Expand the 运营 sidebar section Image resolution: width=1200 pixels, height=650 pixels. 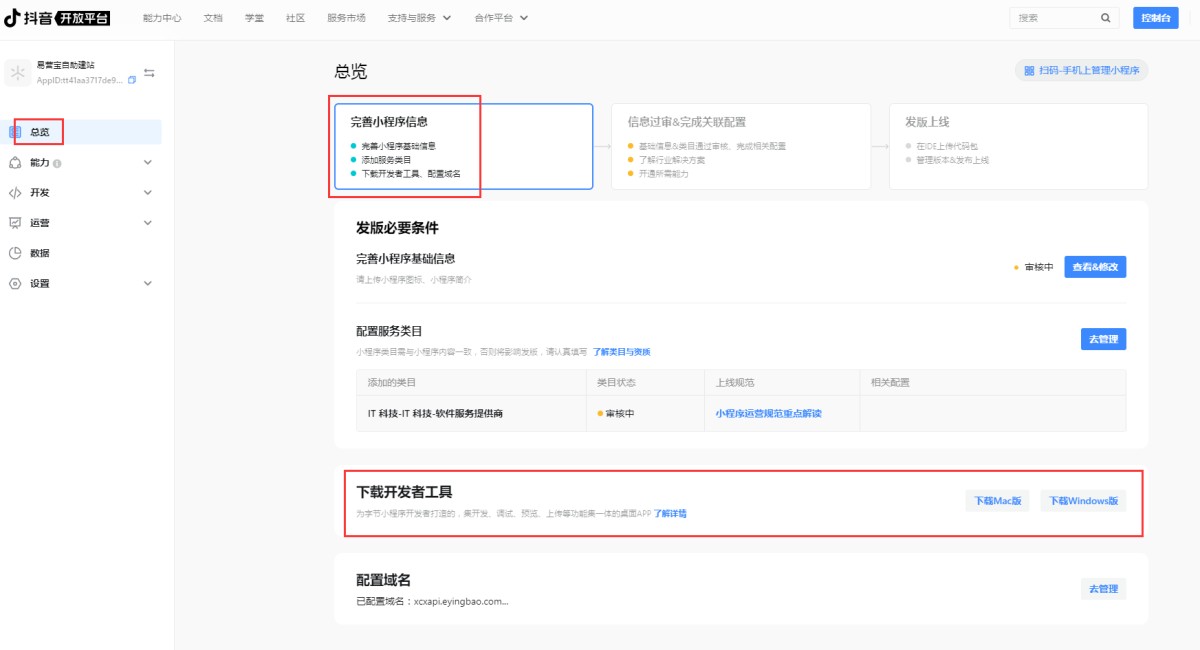pos(148,223)
